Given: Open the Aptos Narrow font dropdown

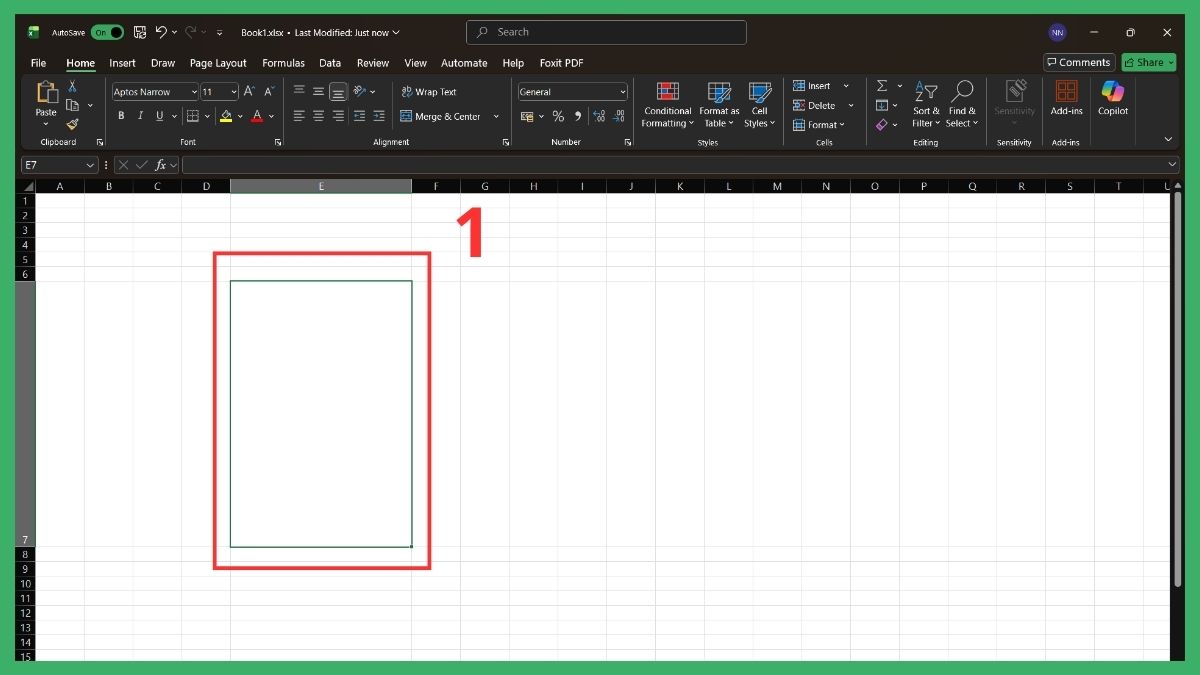Looking at the screenshot, I should click(x=194, y=91).
